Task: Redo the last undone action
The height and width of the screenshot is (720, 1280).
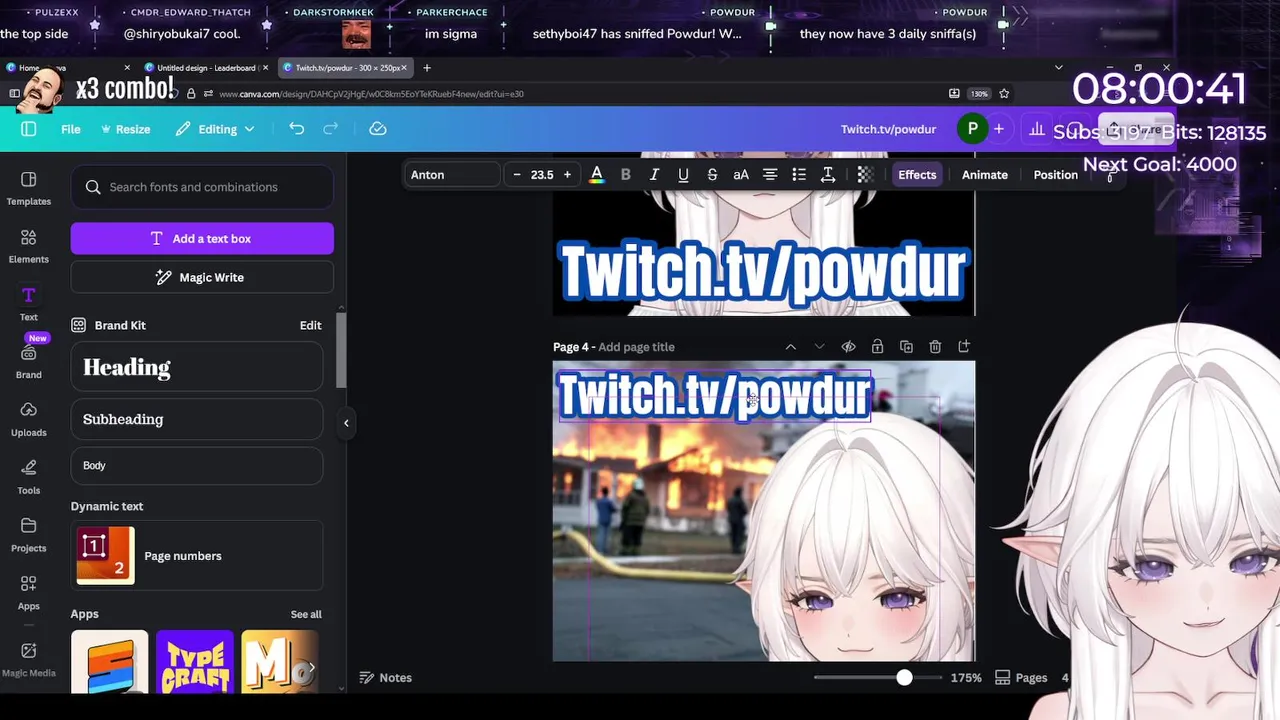Action: coord(331,129)
